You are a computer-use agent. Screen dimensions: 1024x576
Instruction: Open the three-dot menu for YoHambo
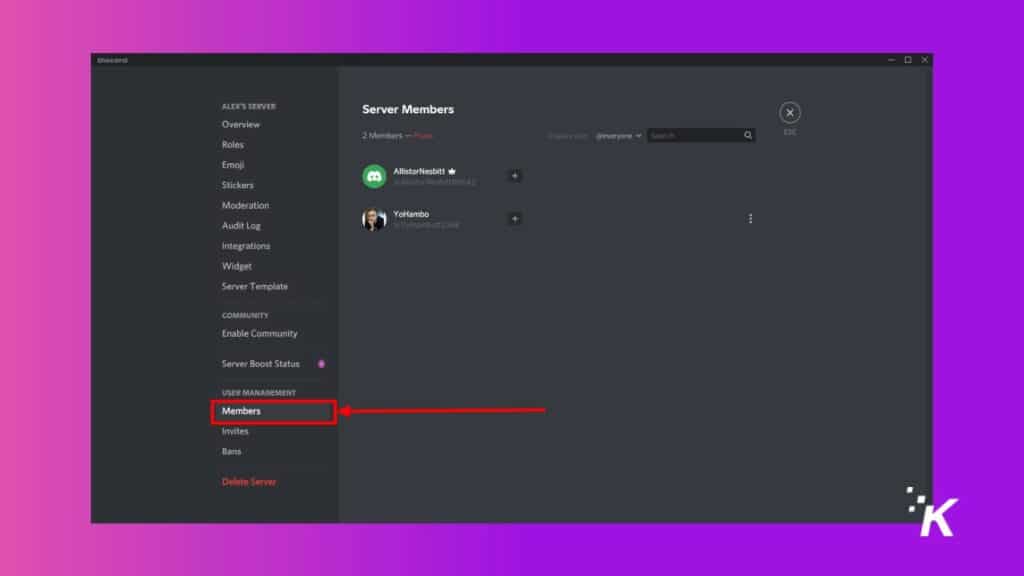point(750,219)
